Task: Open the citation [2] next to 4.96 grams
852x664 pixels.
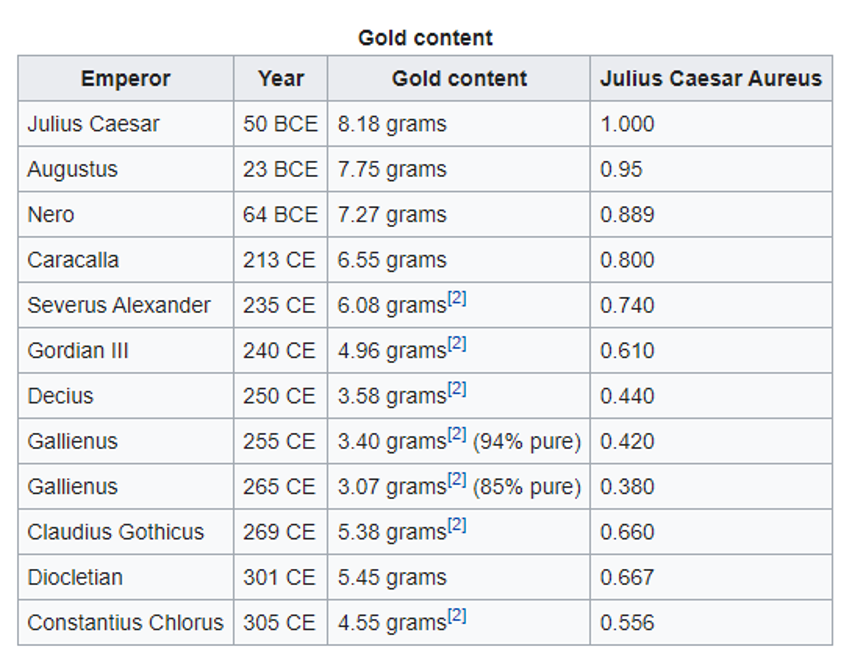Action: pos(456,345)
